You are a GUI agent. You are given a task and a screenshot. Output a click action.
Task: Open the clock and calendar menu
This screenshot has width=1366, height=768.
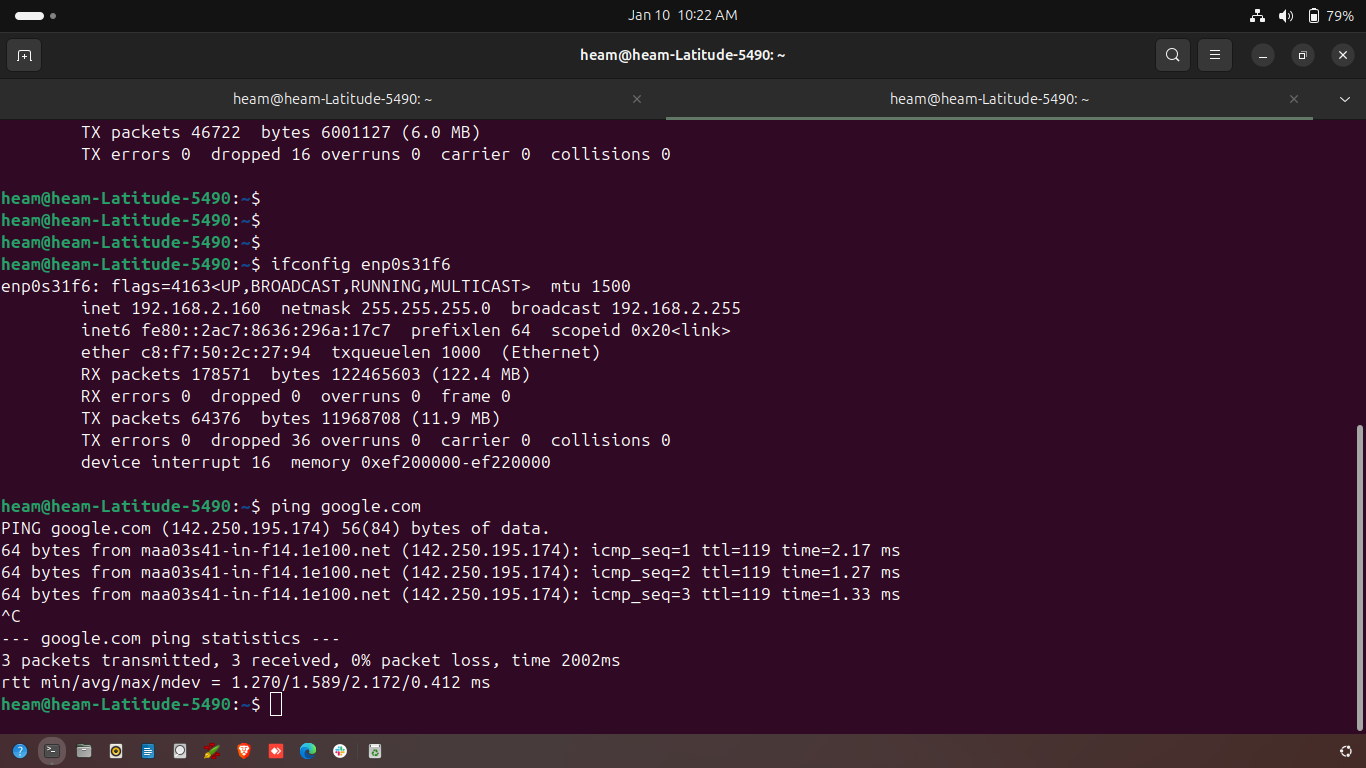coord(683,16)
